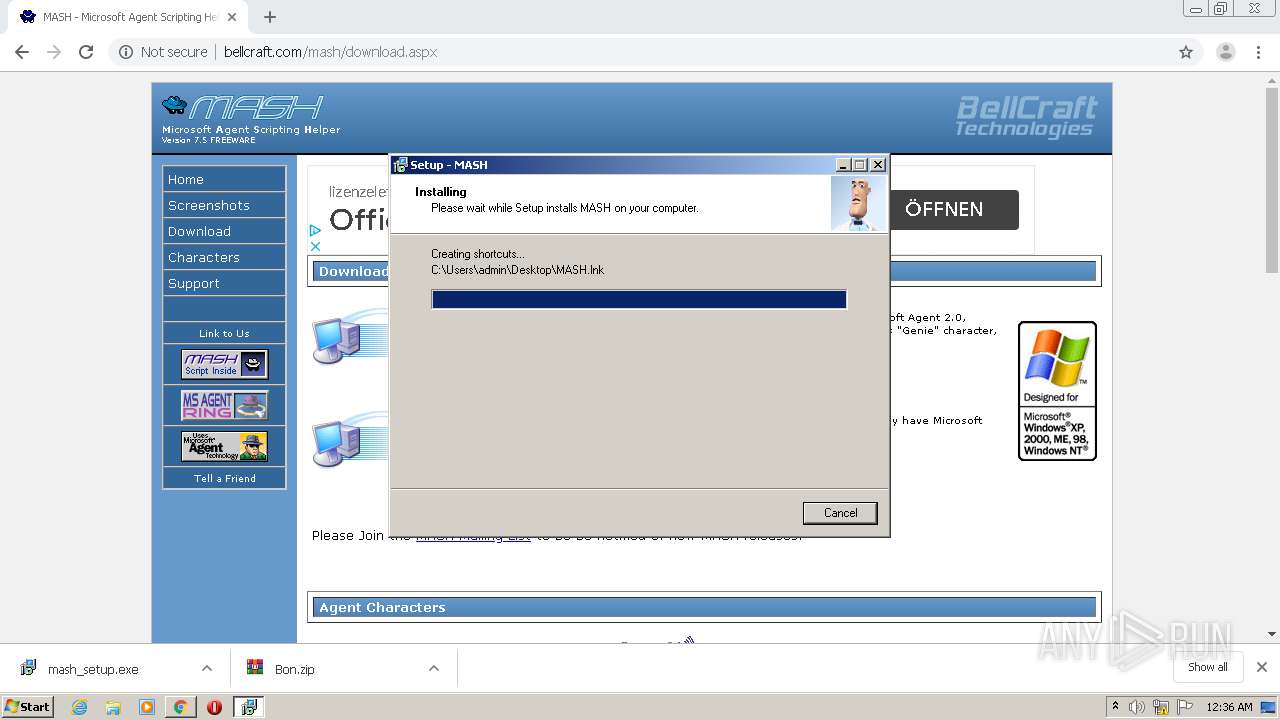Close the MASH browser tab
Image resolution: width=1280 pixels, height=720 pixels.
coord(232,17)
